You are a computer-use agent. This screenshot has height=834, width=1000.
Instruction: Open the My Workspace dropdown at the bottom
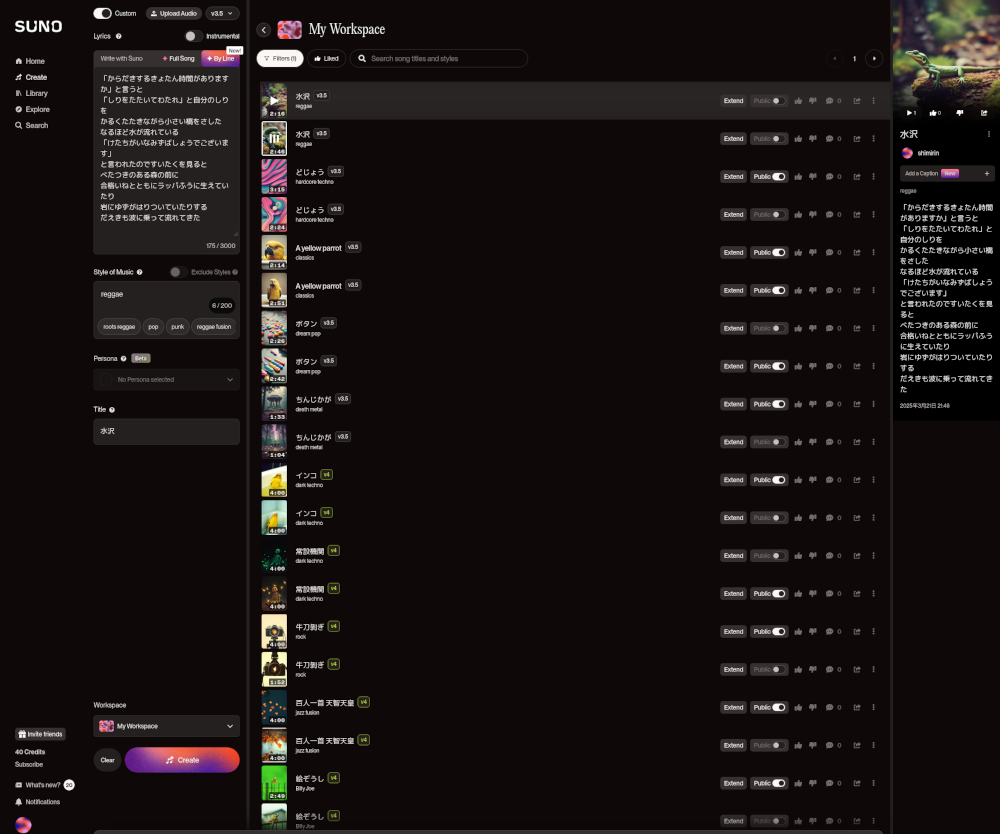(166, 726)
